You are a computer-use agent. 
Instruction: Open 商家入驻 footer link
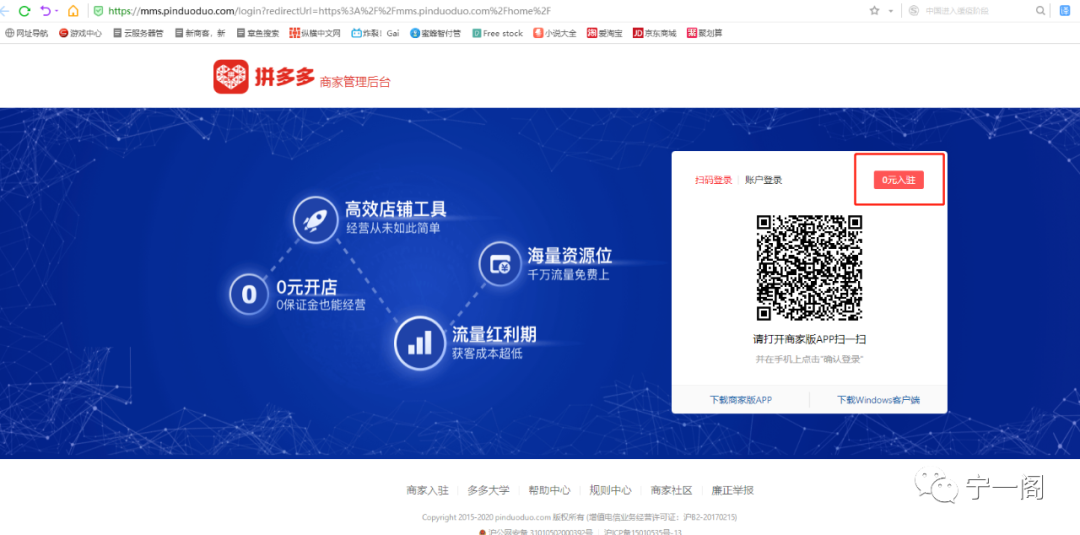pyautogui.click(x=427, y=490)
